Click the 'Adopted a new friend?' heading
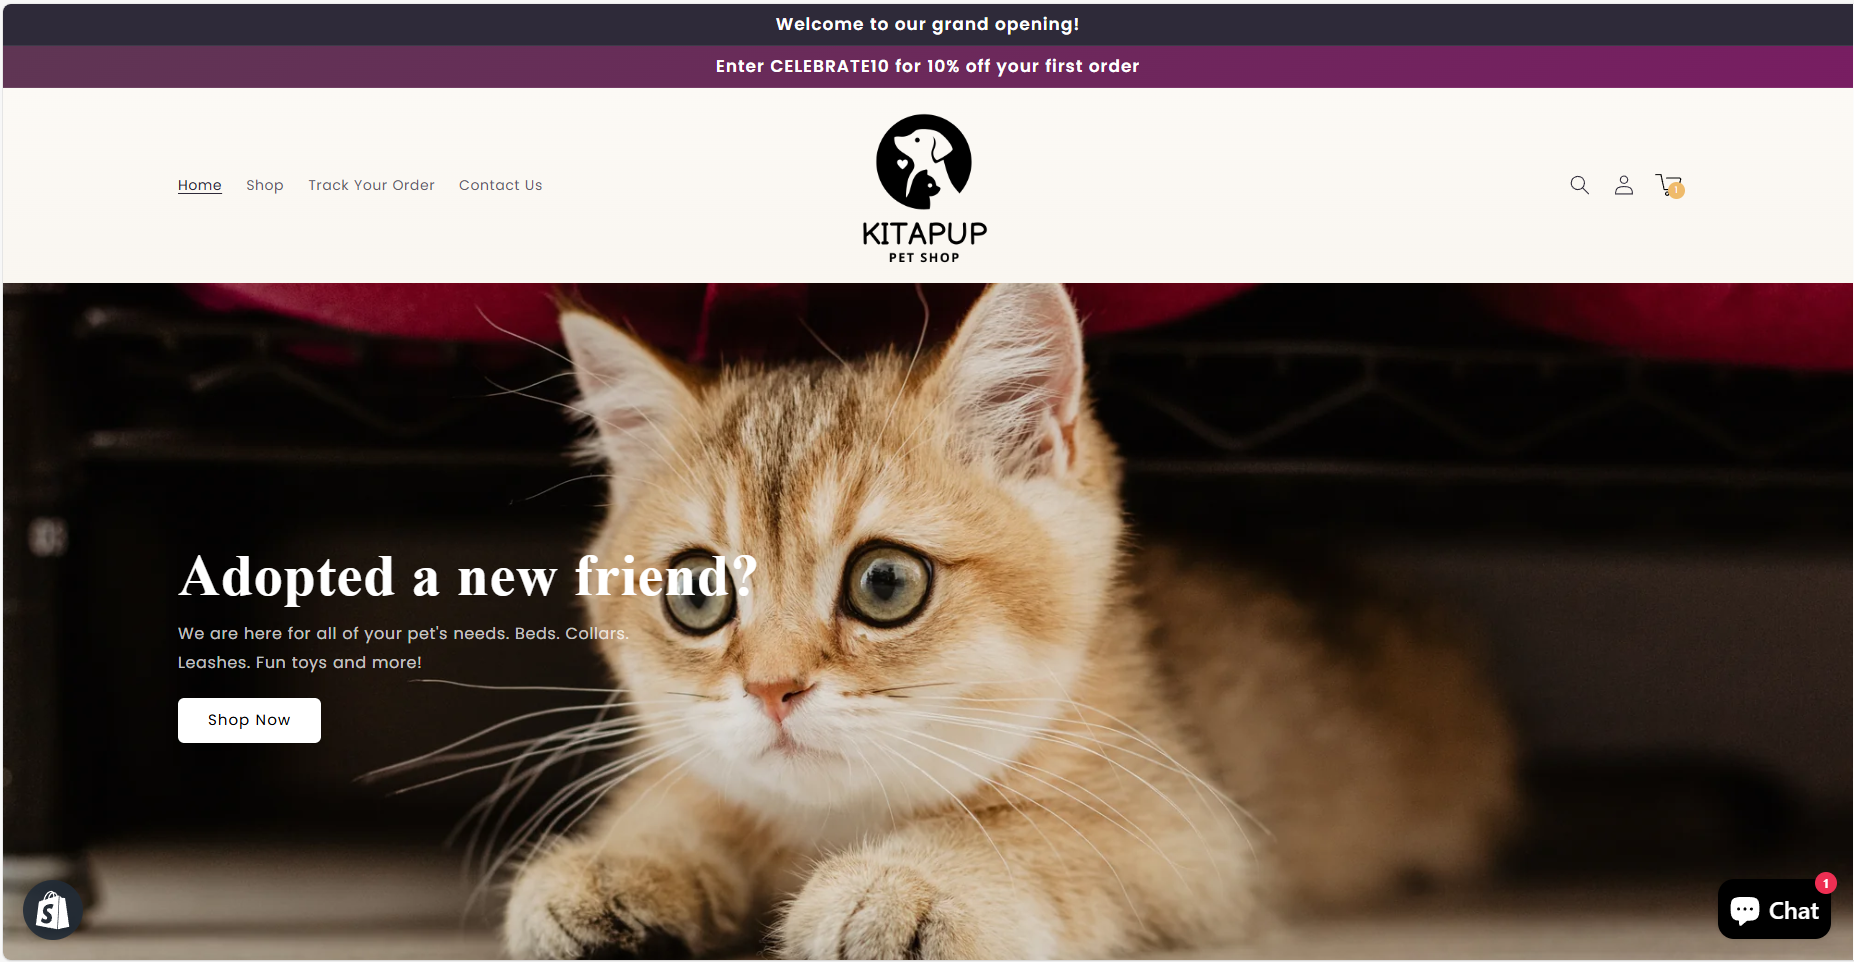The width and height of the screenshot is (1854, 962). point(468,577)
